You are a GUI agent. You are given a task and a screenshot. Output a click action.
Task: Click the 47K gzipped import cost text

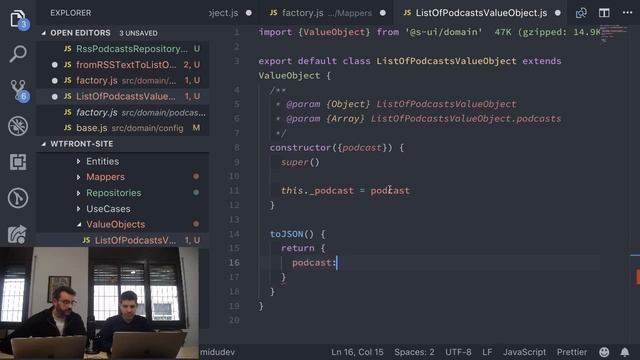(547, 32)
